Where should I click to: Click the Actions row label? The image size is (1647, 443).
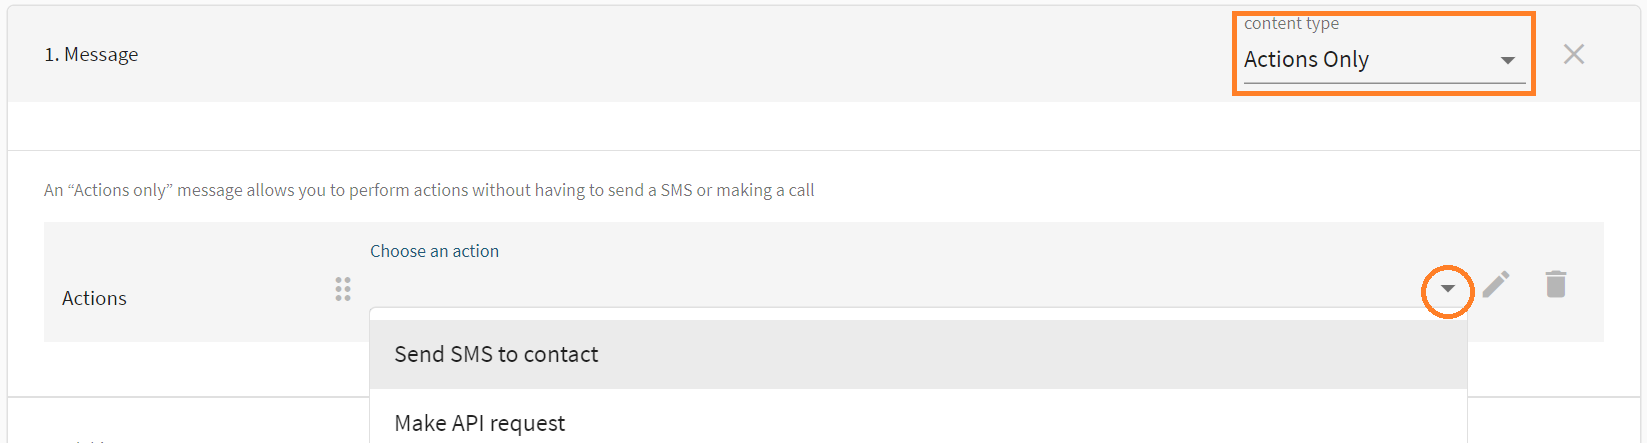click(x=94, y=298)
